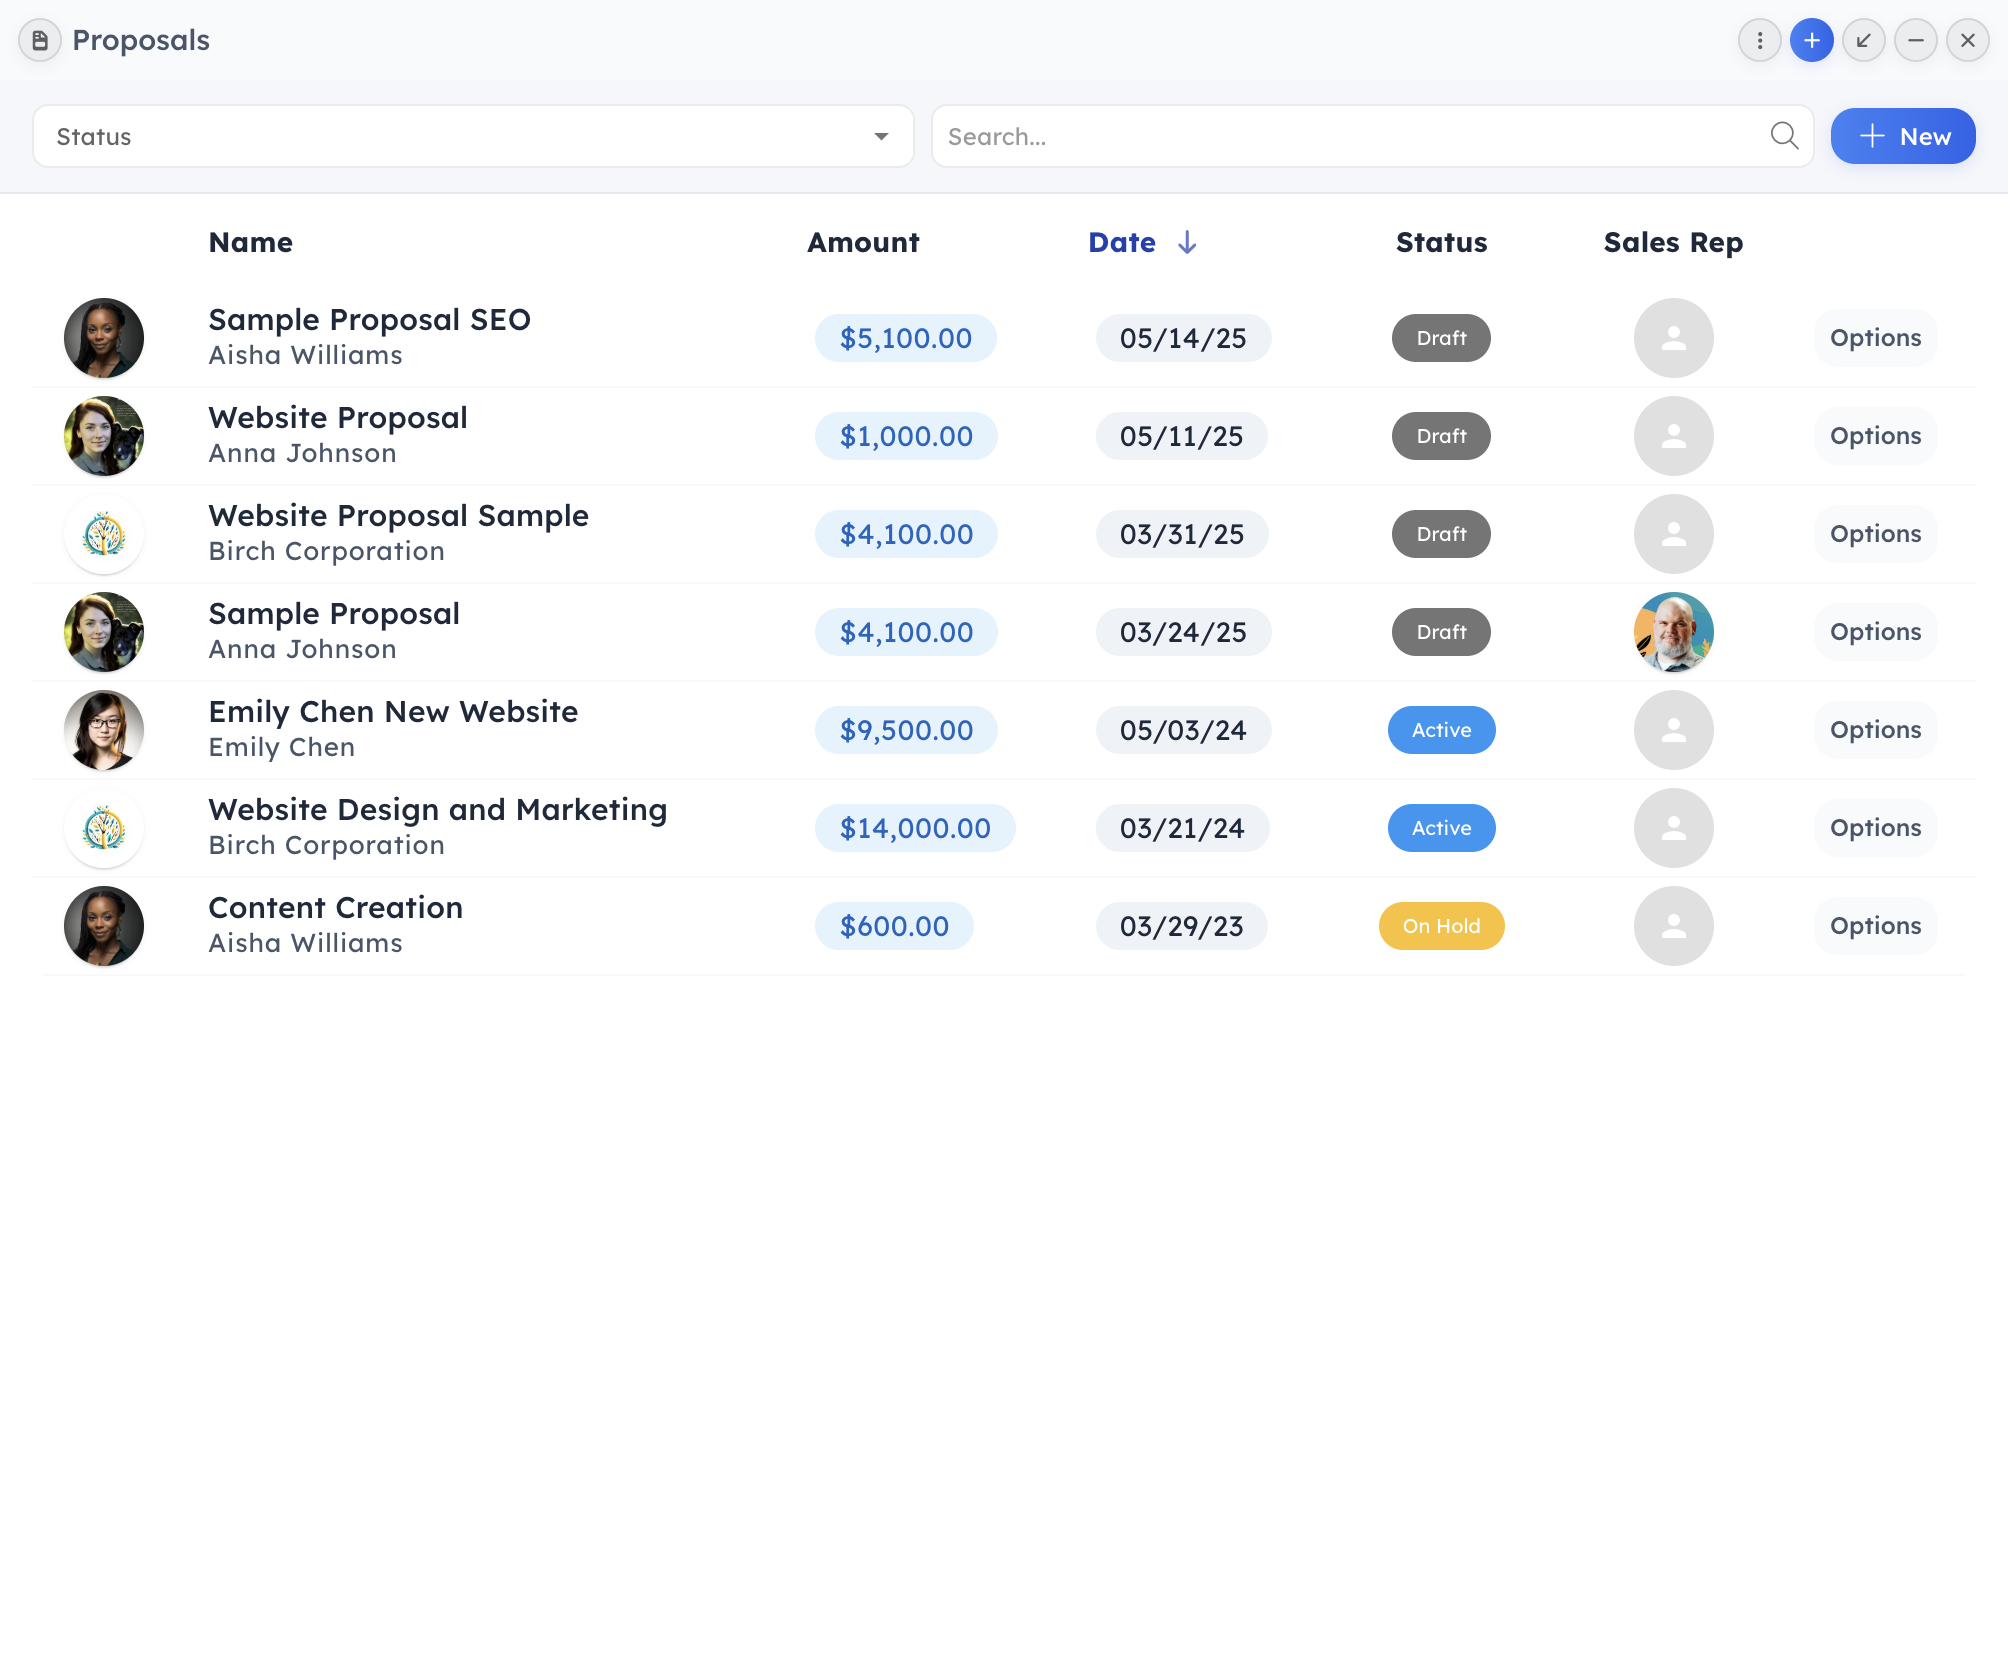Click the empty sales rep avatar for Sample Proposal SEO
This screenshot has height=1662, width=2008.
coord(1673,338)
